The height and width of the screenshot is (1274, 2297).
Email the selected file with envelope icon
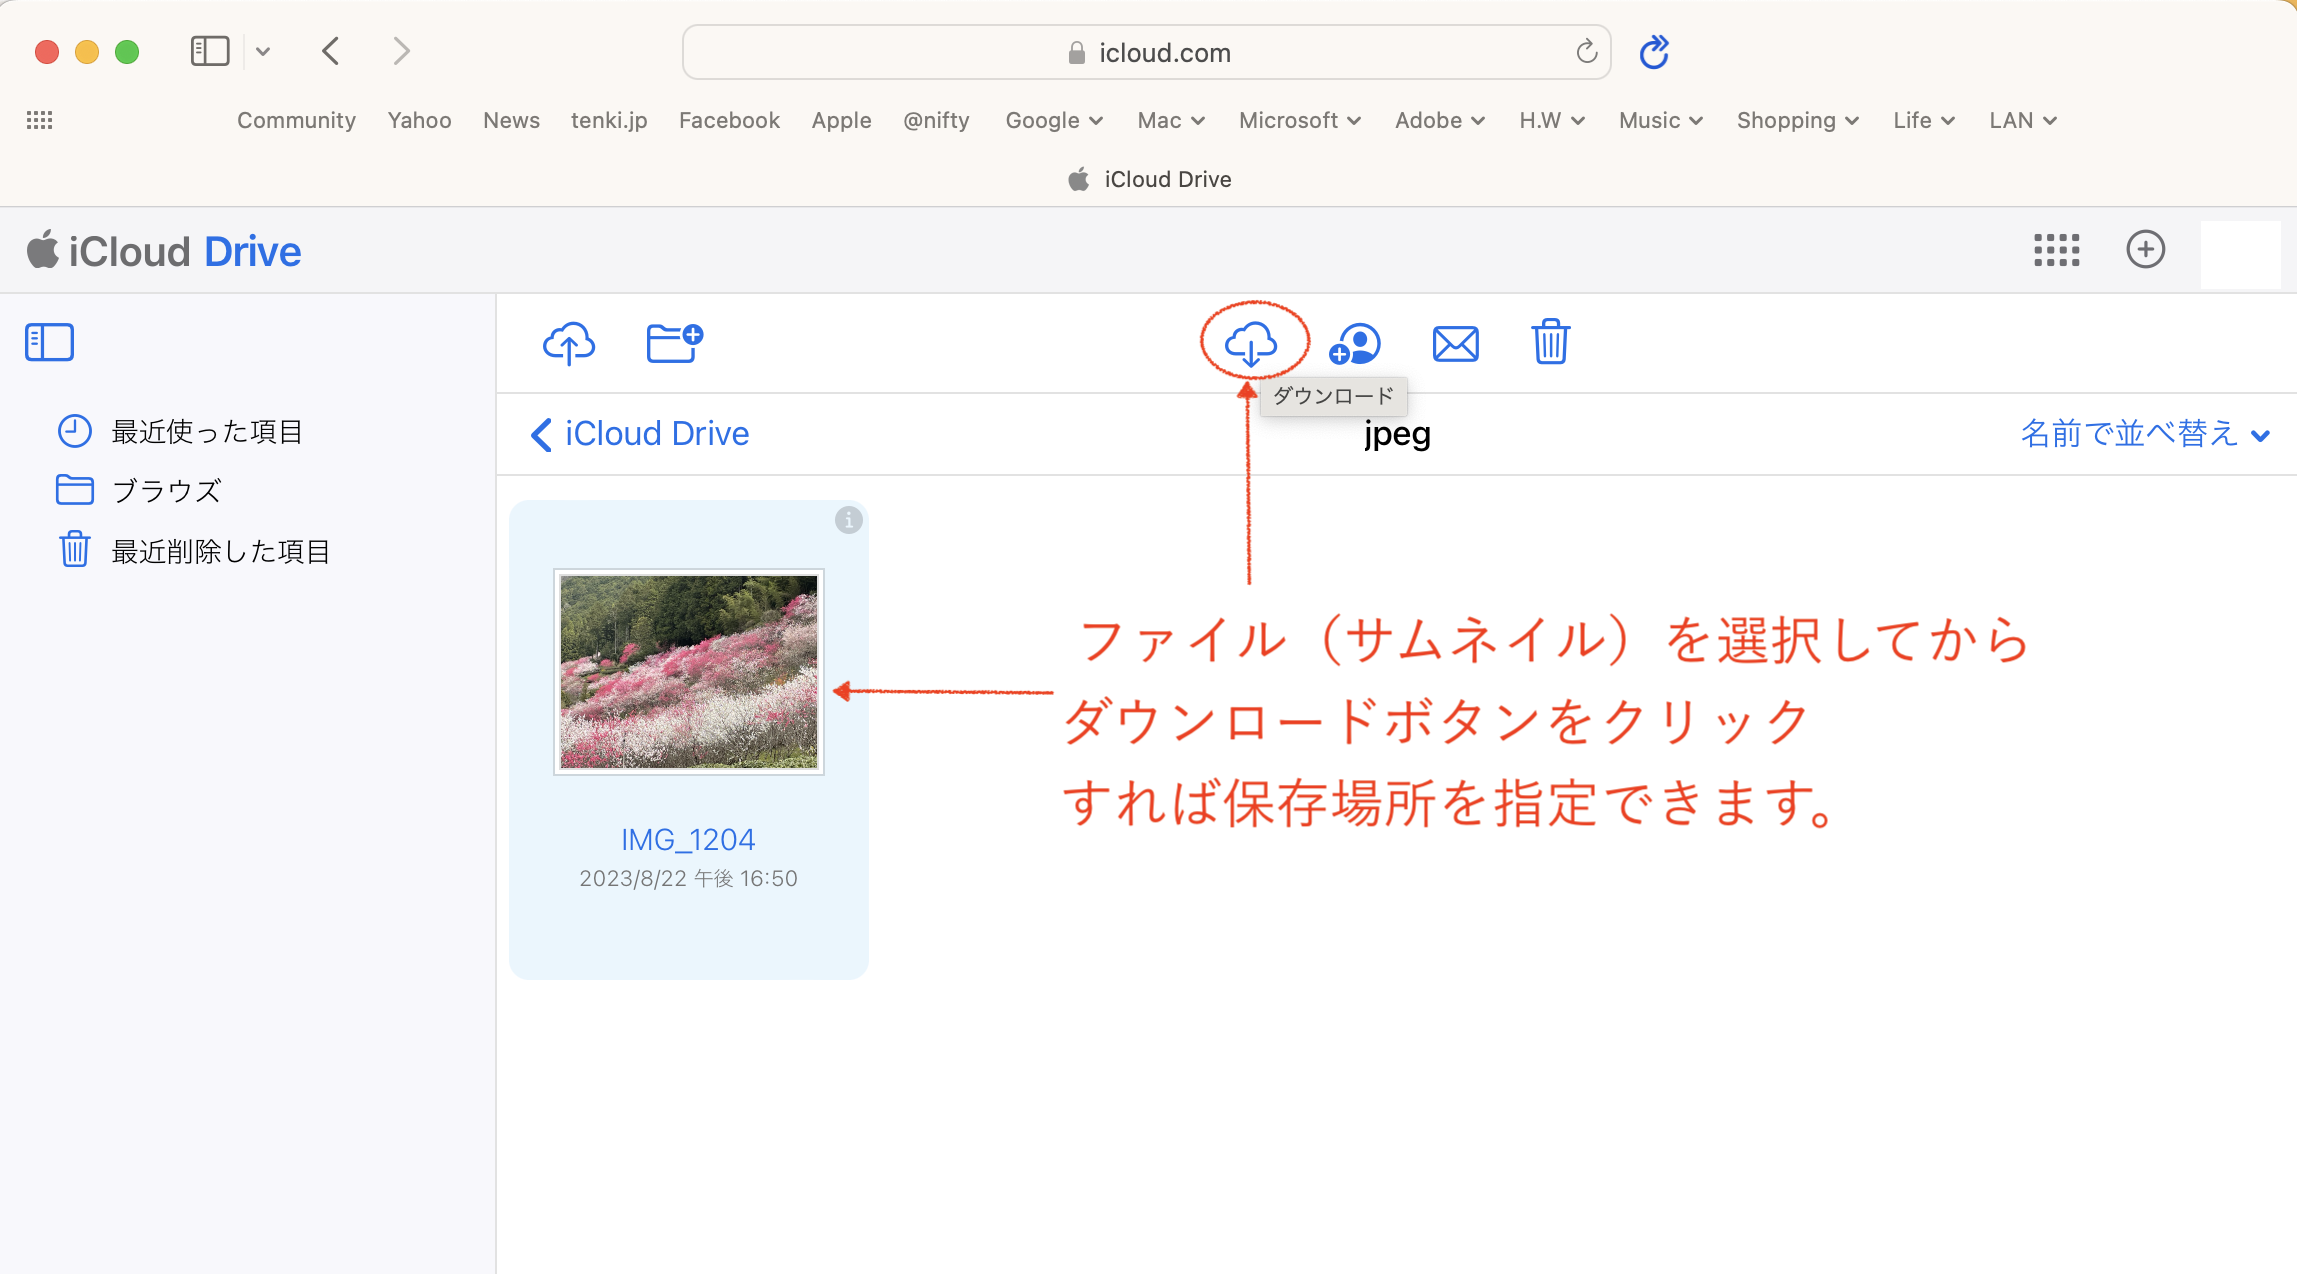click(x=1455, y=344)
